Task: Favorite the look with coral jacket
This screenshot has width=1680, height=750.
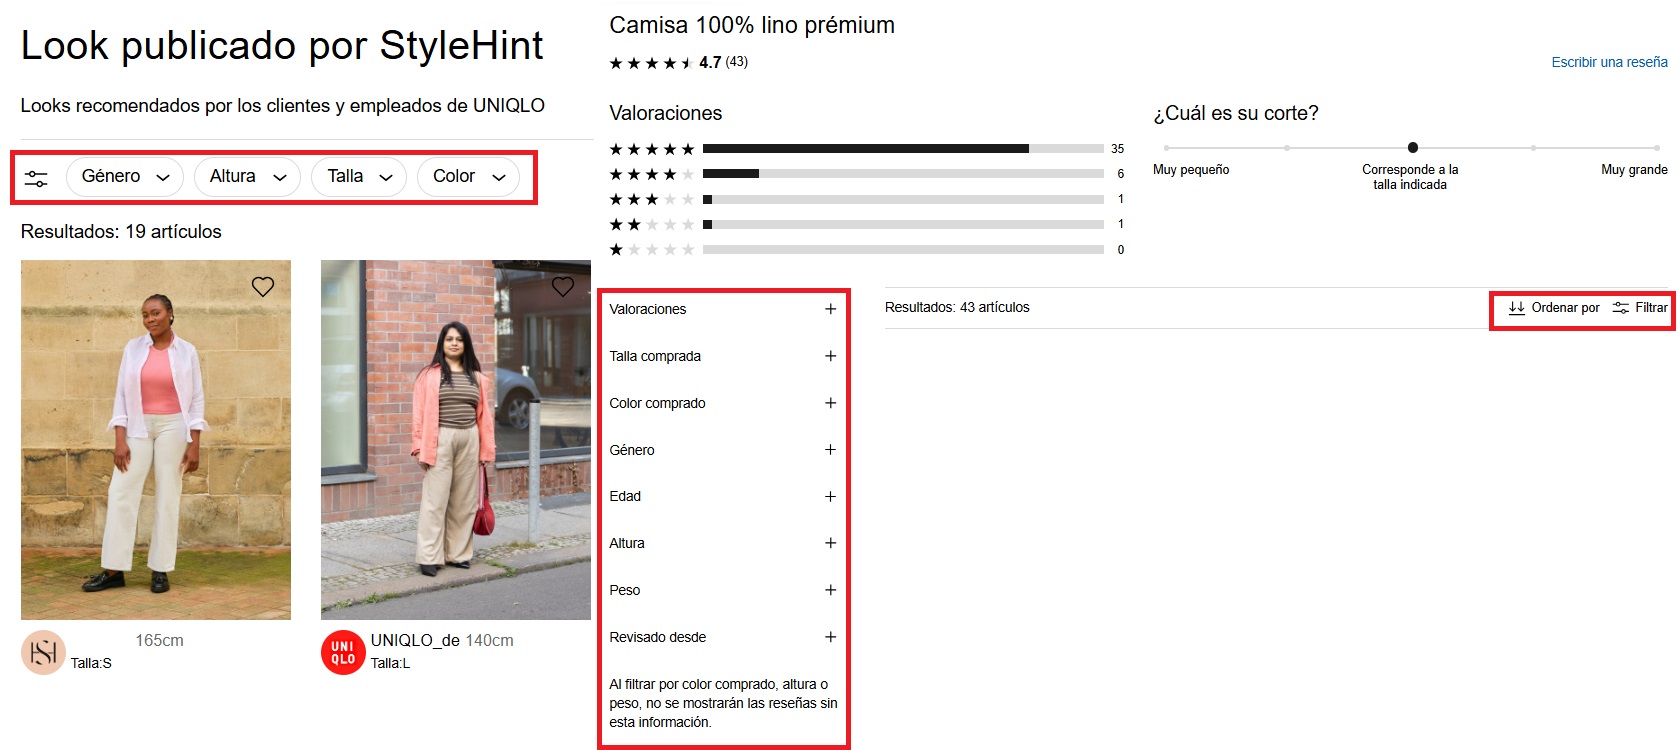Action: tap(563, 287)
